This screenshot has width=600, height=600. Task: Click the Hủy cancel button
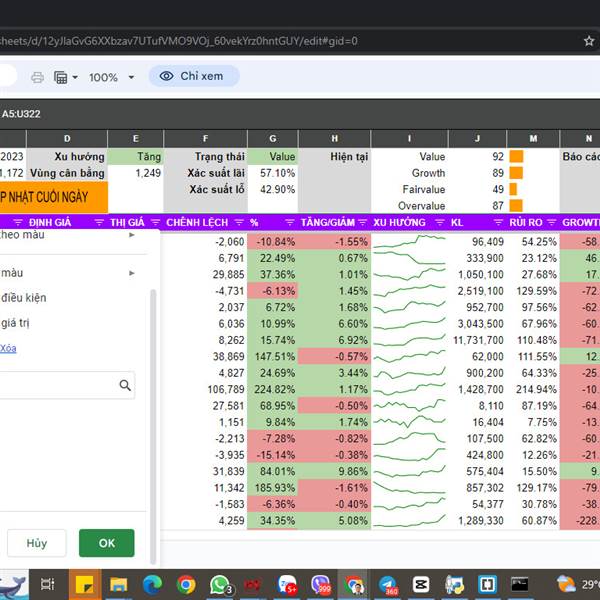click(37, 543)
